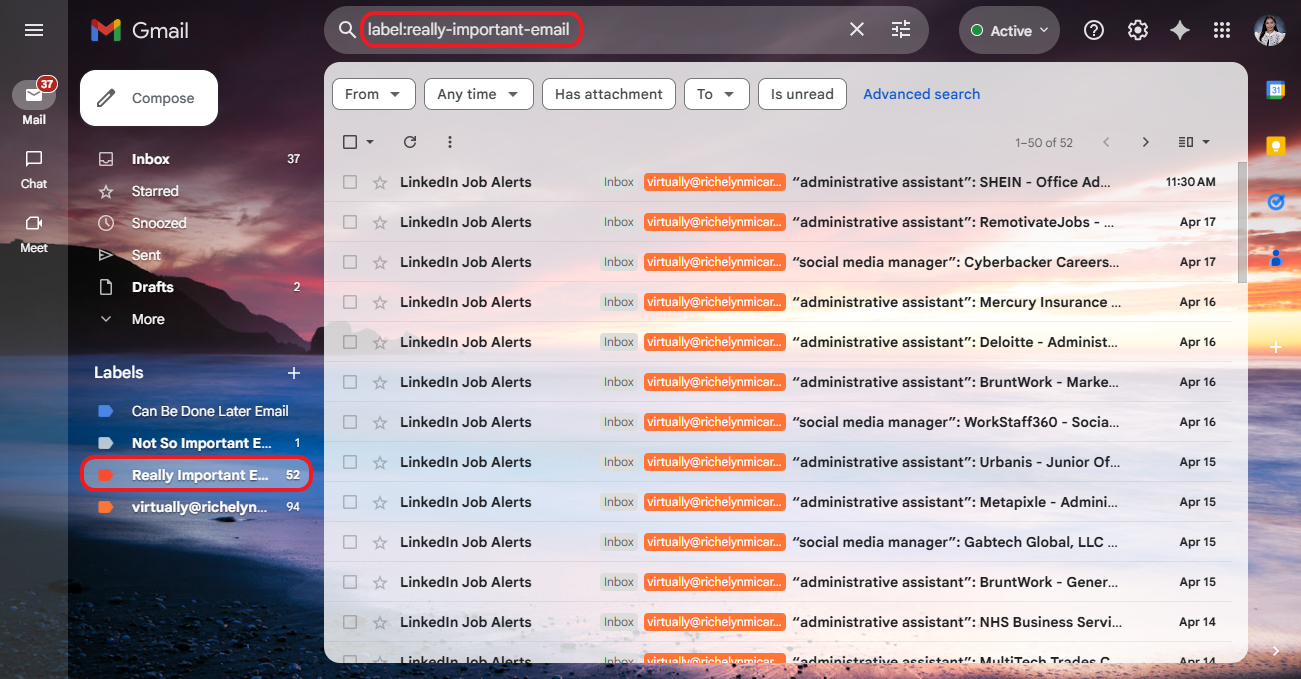
Task: Open the Google Keep side panel icon
Action: tap(1276, 146)
